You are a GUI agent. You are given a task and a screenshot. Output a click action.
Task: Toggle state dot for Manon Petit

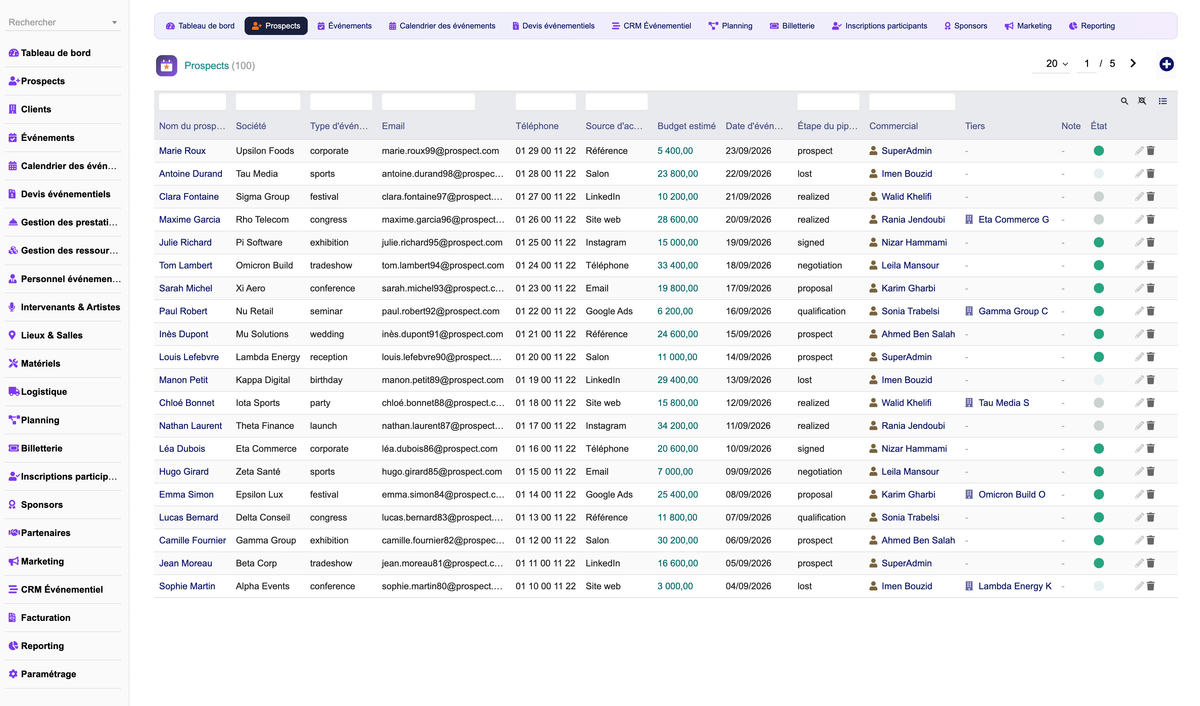coord(1099,380)
